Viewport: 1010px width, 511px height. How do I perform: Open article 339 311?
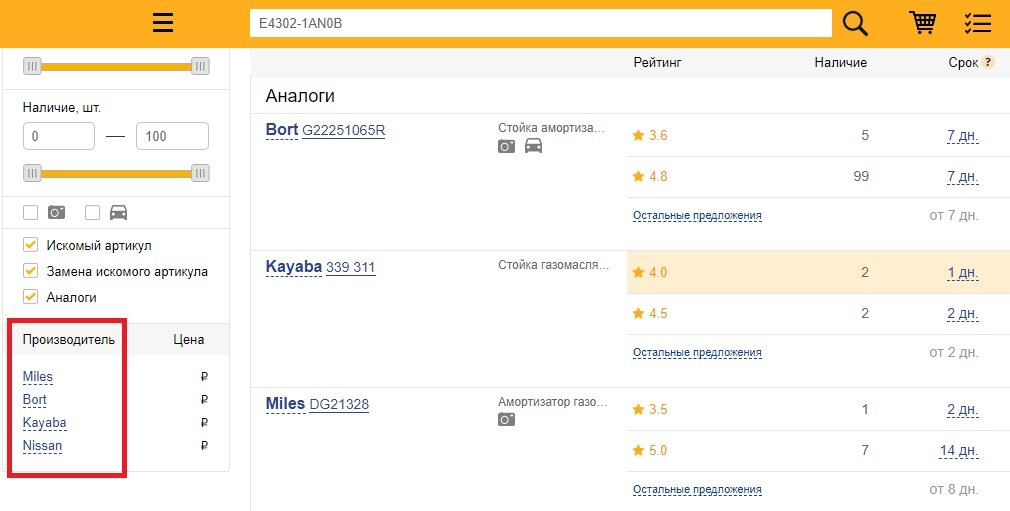coord(350,267)
